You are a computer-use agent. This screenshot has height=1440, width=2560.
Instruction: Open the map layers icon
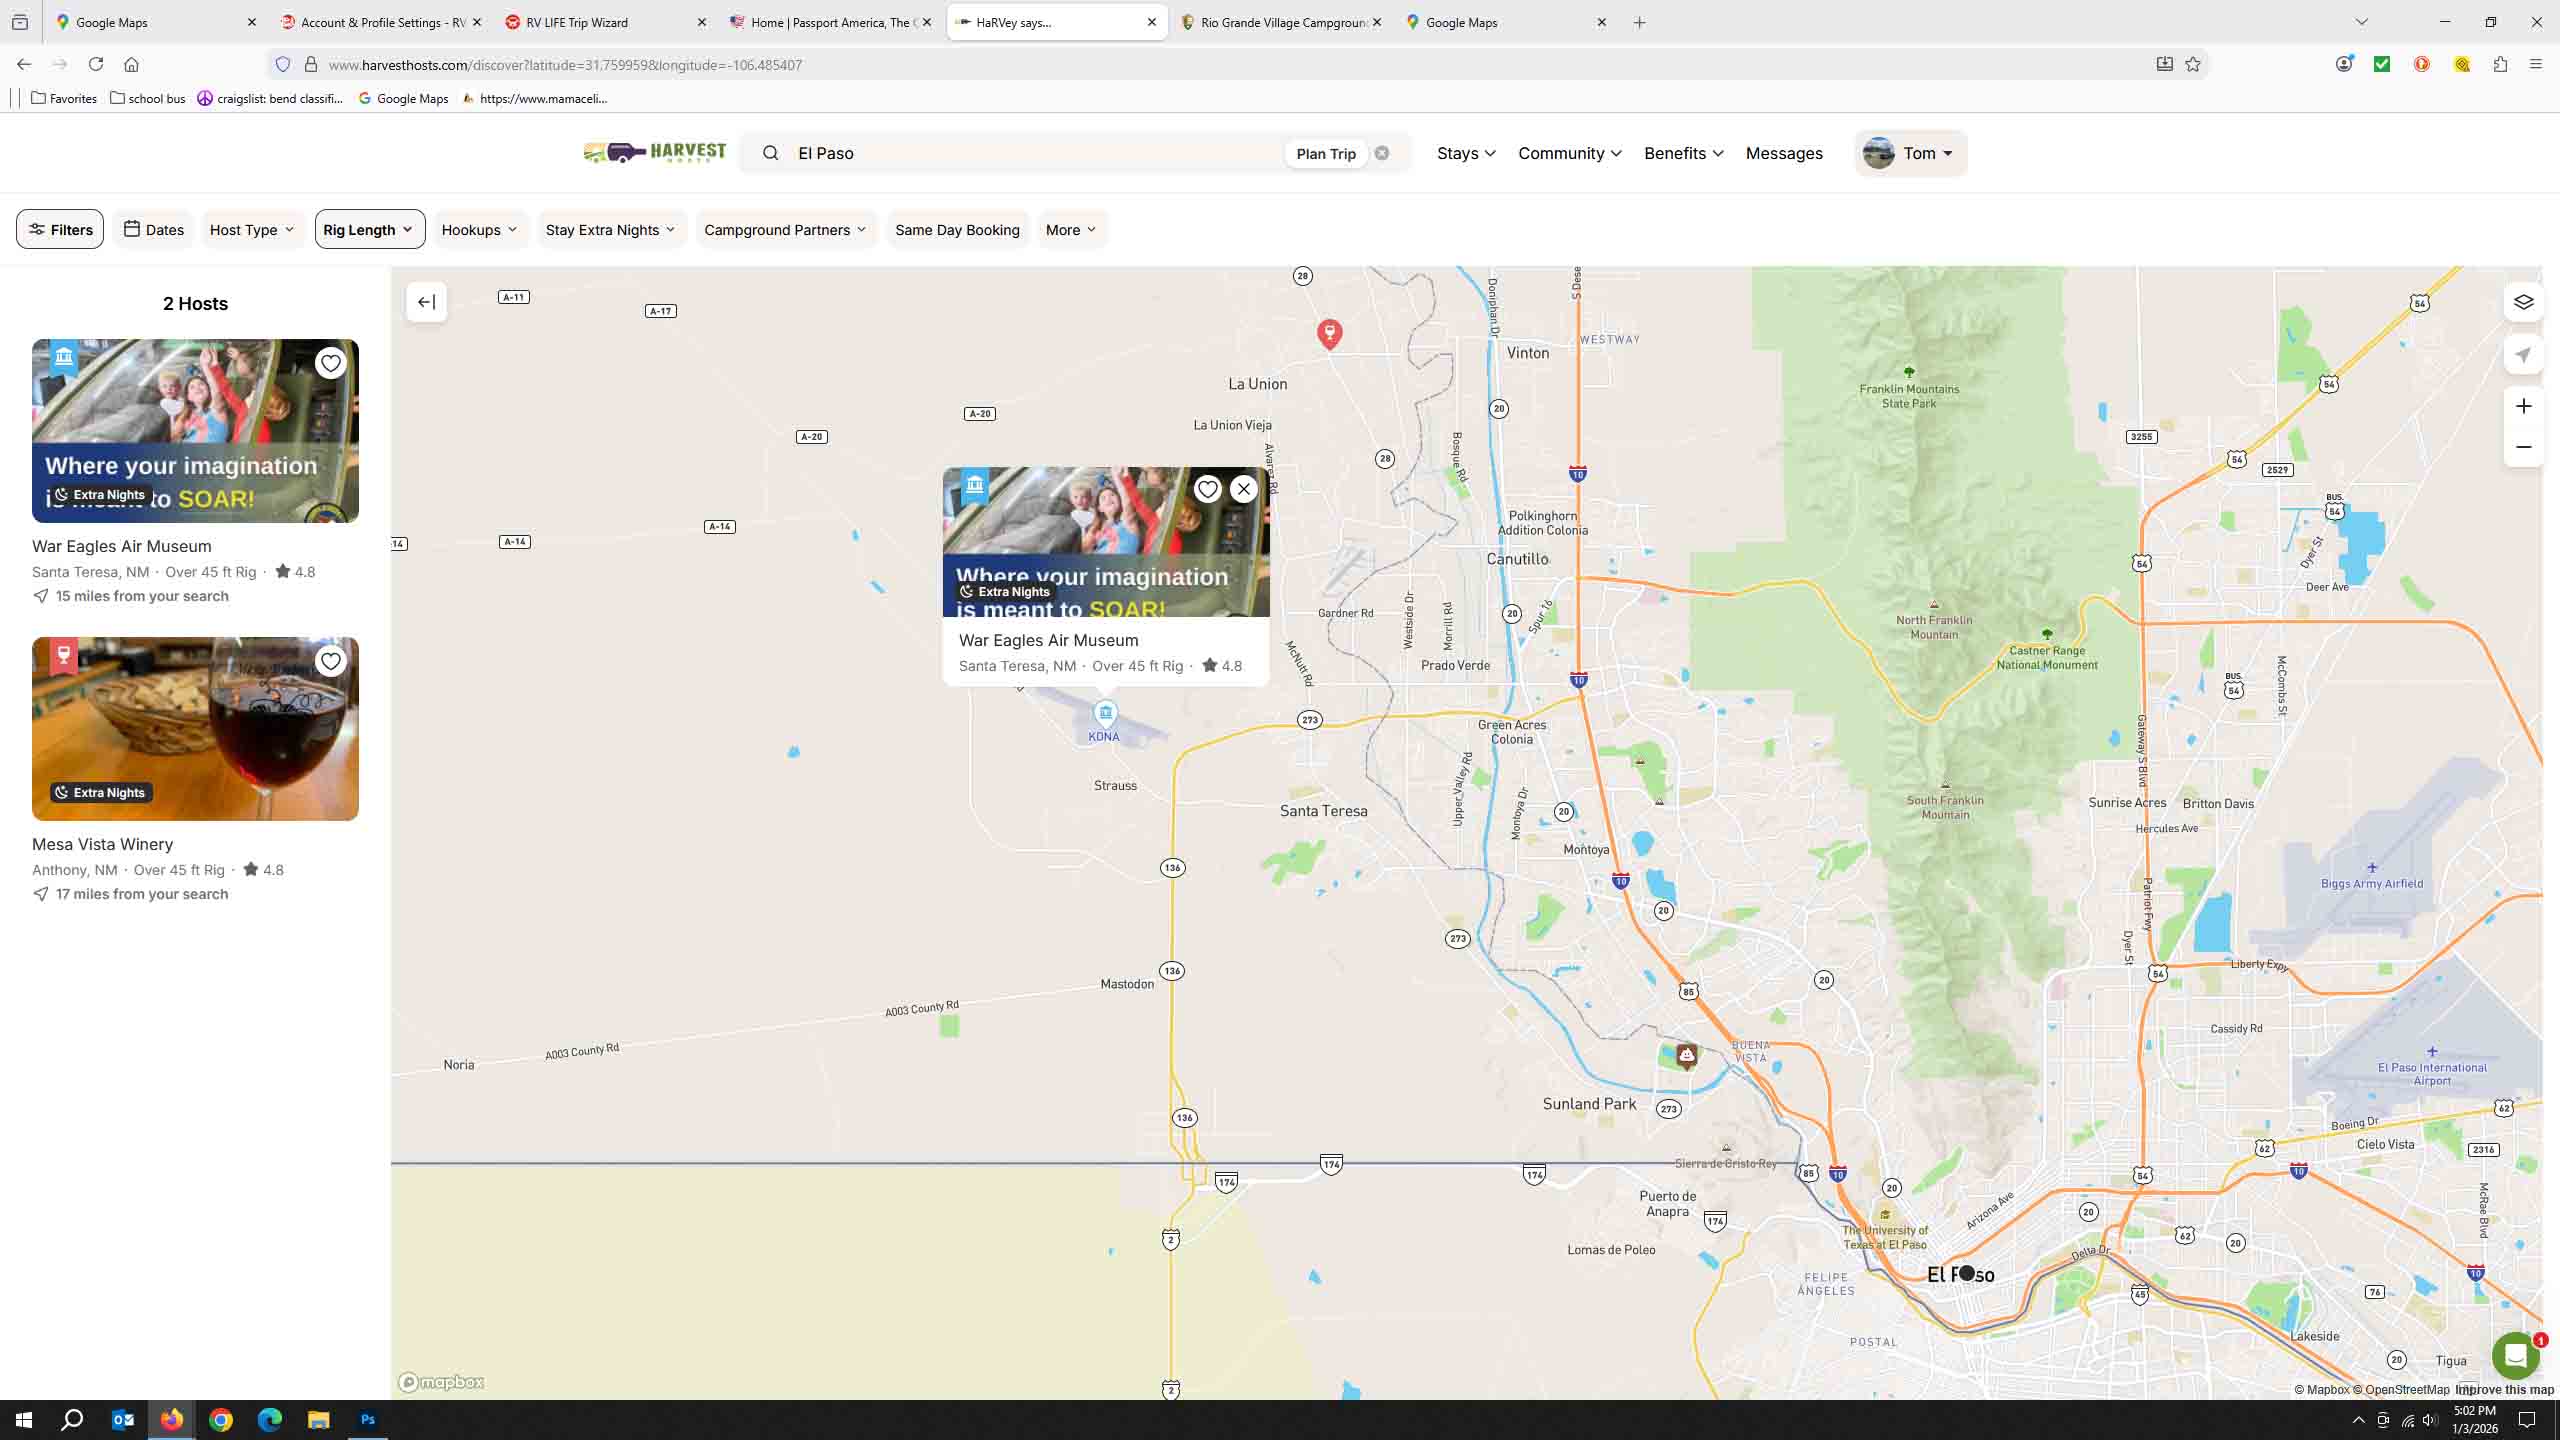click(2523, 302)
